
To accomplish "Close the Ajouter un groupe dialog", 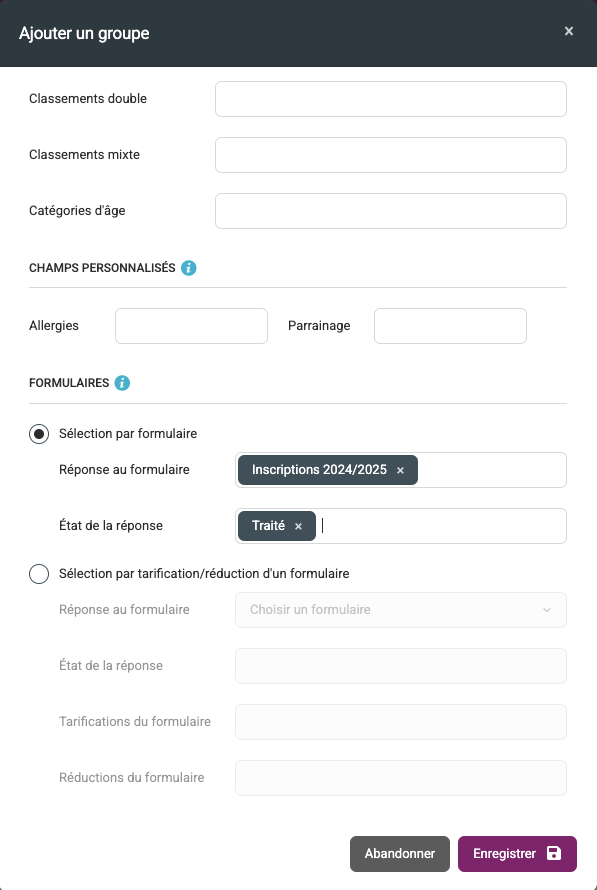I will (x=569, y=31).
